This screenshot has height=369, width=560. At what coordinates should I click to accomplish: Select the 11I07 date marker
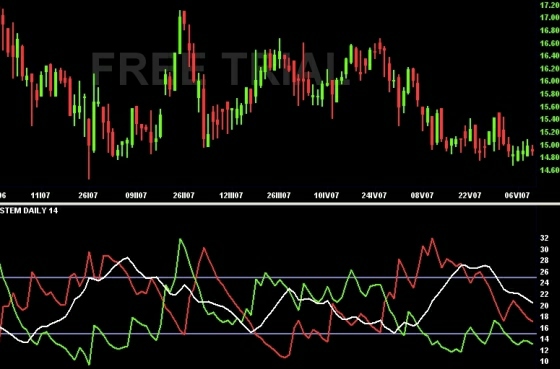pos(40,195)
